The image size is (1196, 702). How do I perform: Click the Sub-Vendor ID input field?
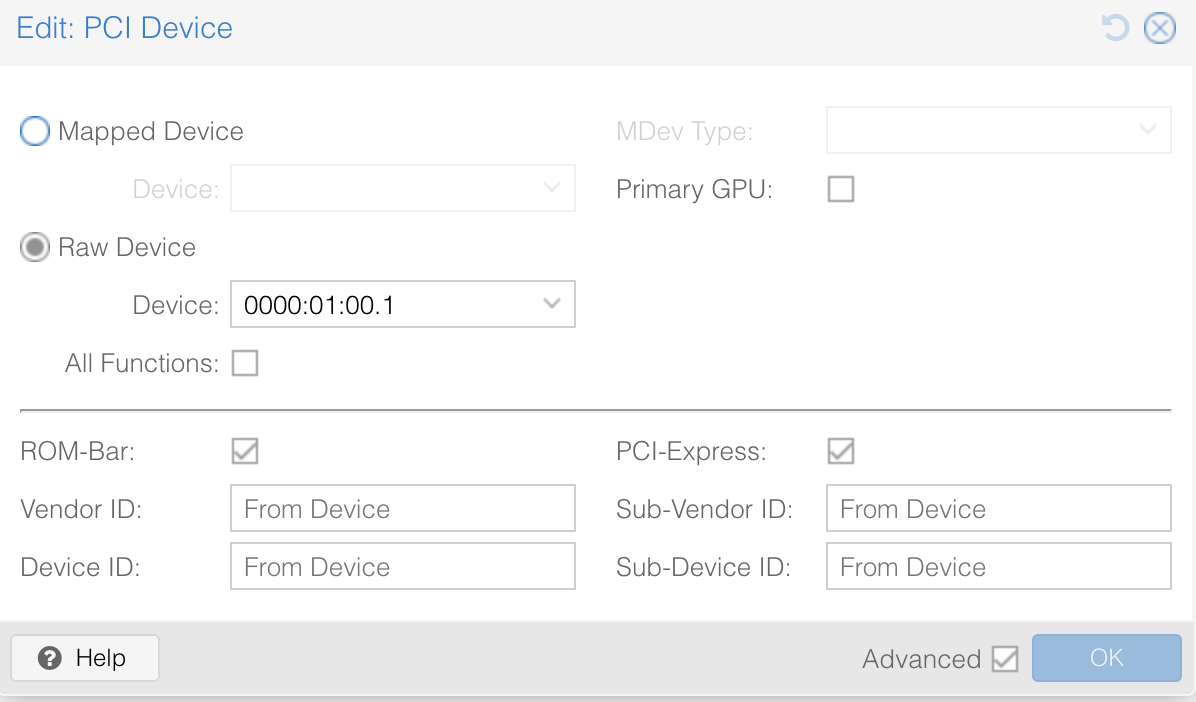click(x=998, y=509)
